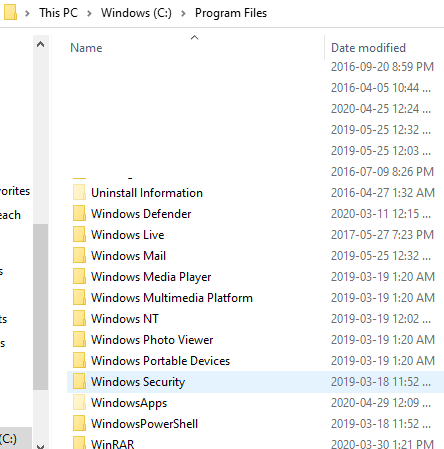
Task: Click the navigation pane scroll down arrow
Action: point(41,446)
